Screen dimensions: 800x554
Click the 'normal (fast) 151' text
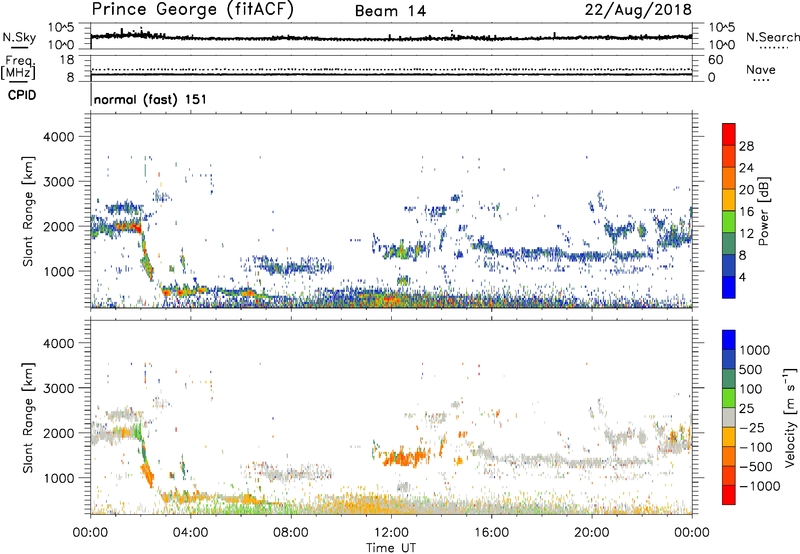click(150, 99)
